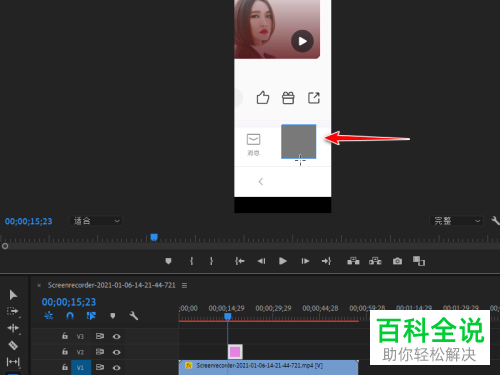Image resolution: width=500 pixels, height=375 pixels.
Task: Target the V3 track label
Action: click(80, 337)
